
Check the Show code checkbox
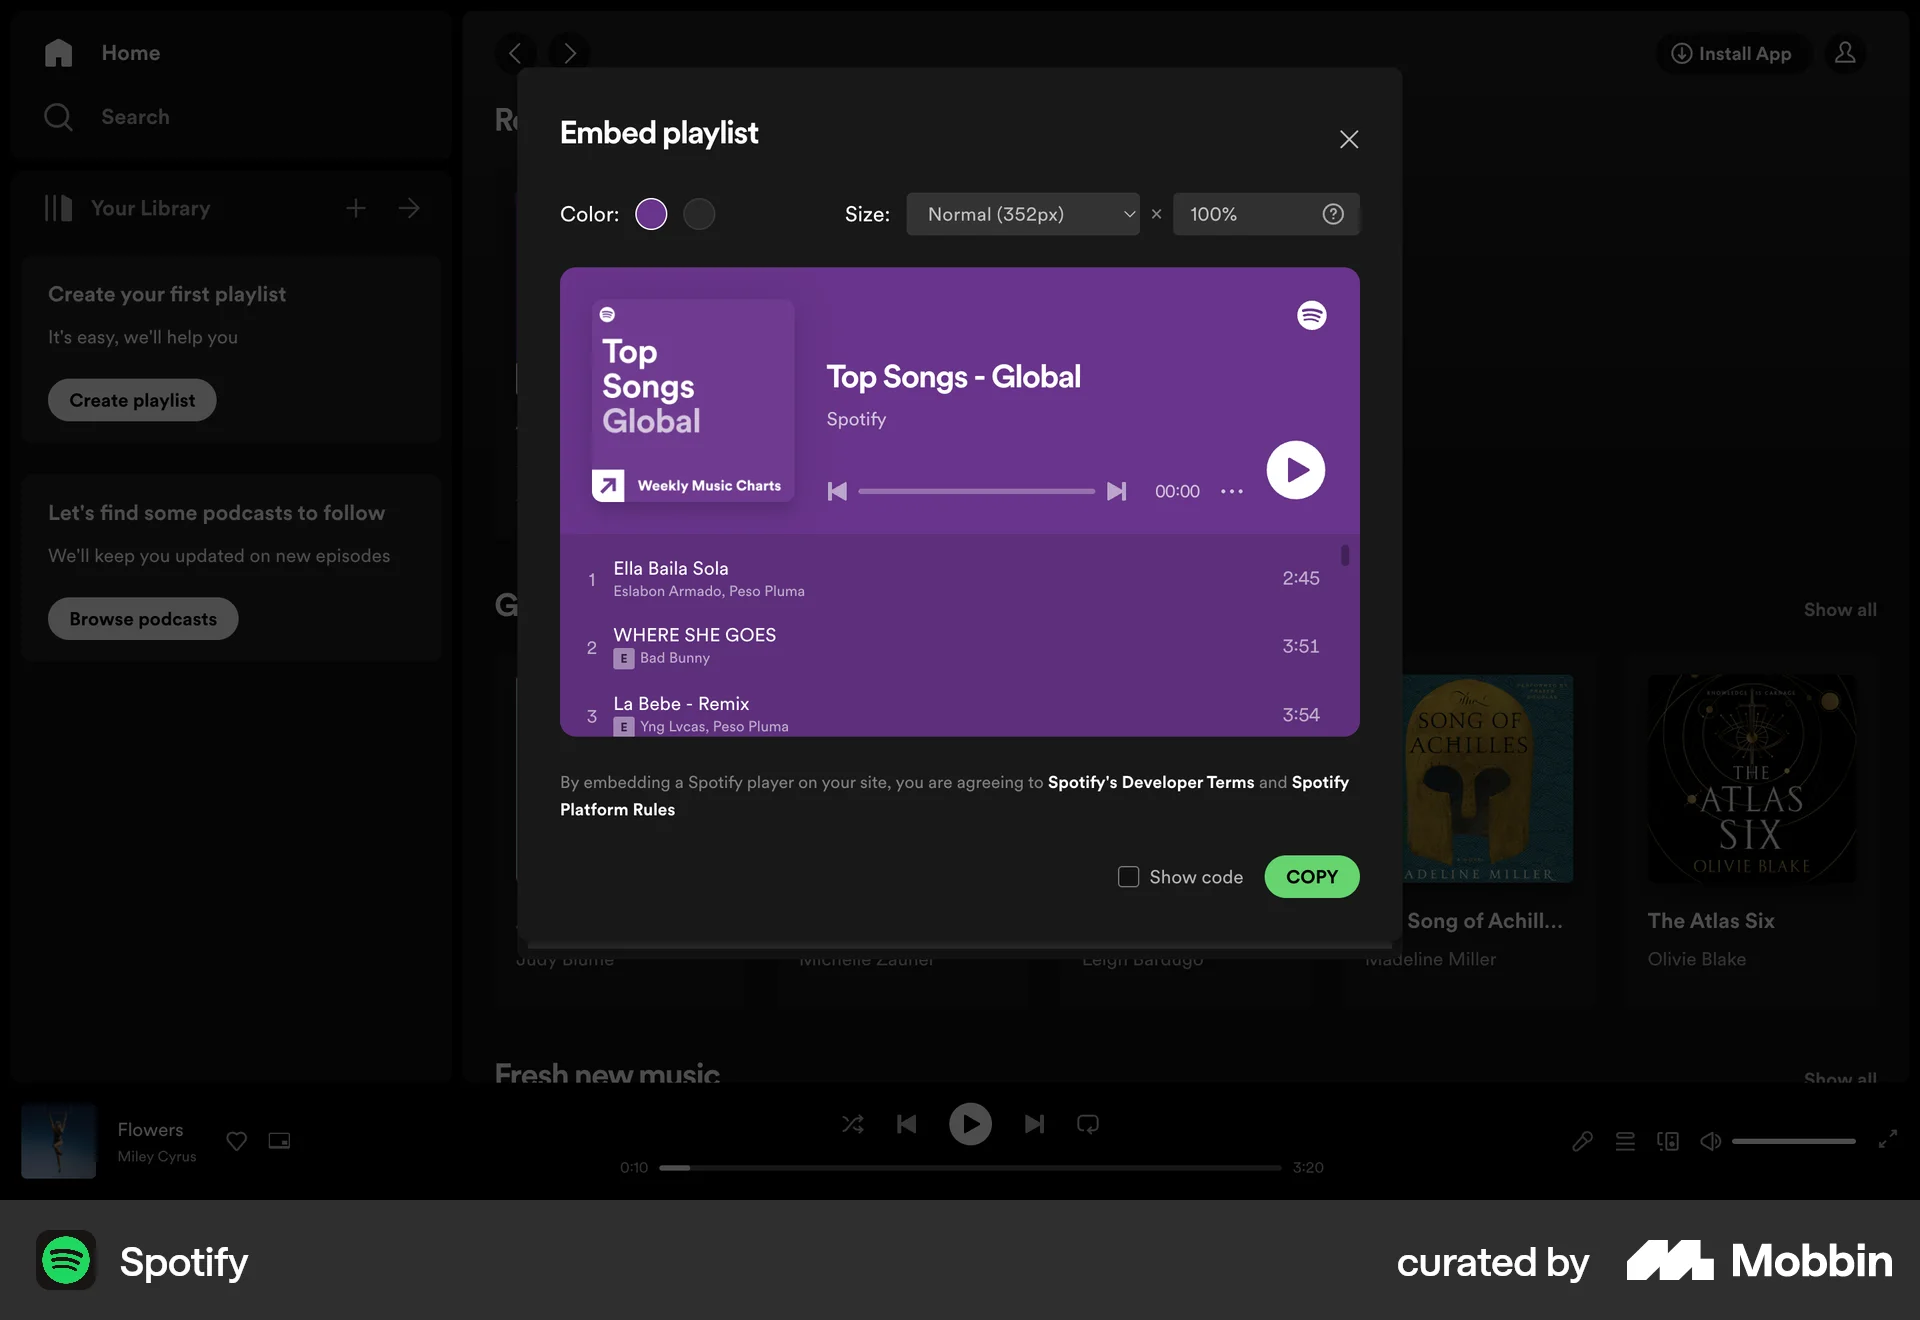pos(1128,876)
